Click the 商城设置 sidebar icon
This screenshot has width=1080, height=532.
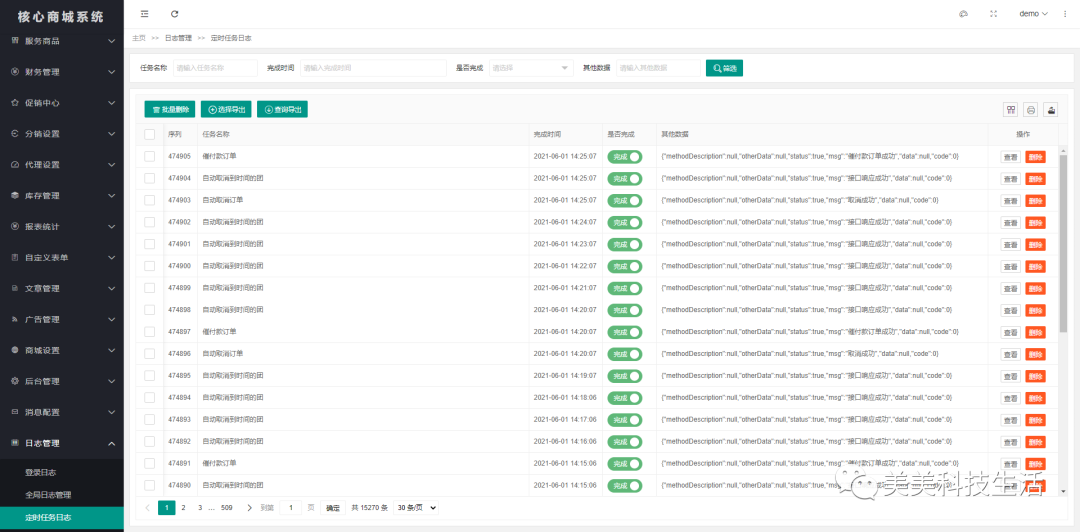point(15,350)
